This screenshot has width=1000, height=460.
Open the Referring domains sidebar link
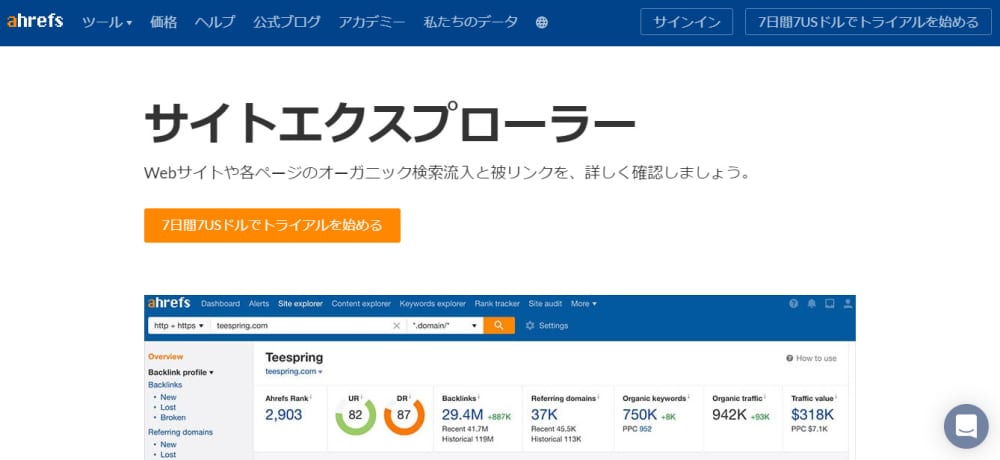pos(180,432)
